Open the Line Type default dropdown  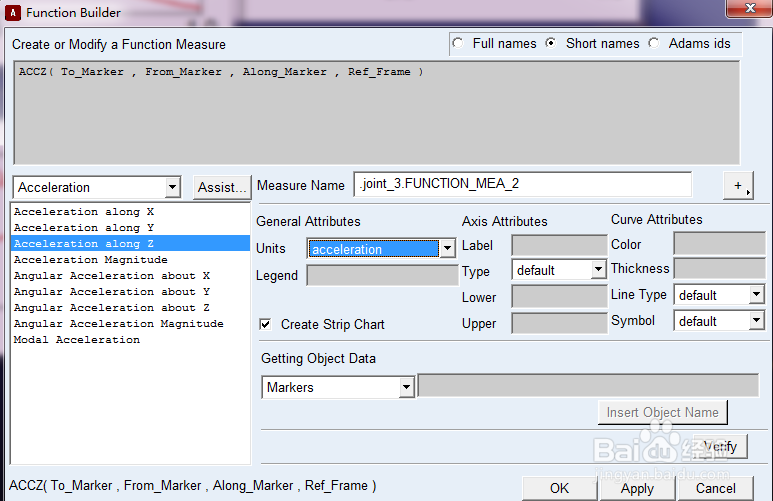point(756,295)
